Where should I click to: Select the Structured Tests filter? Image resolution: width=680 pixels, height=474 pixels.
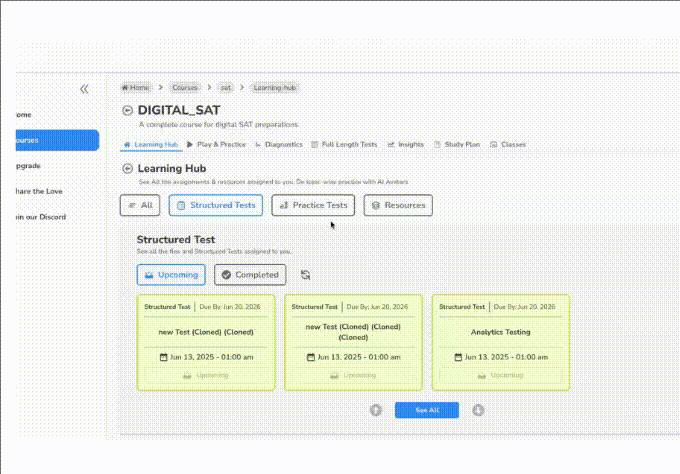216,205
